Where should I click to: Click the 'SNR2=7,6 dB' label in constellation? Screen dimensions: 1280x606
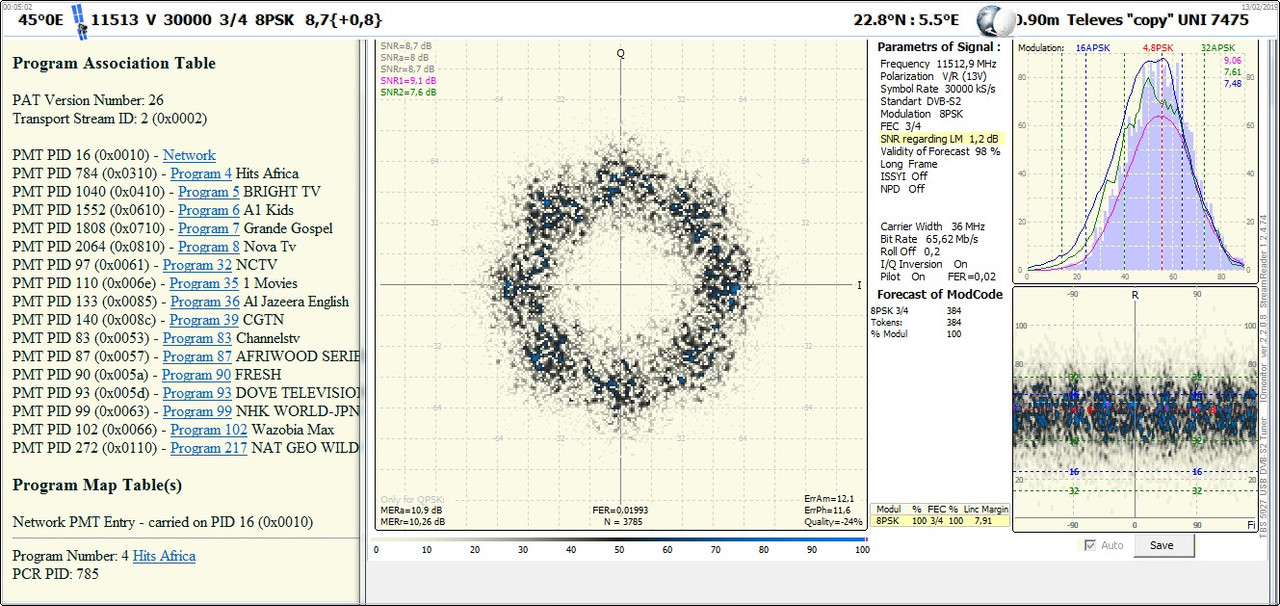tap(408, 92)
